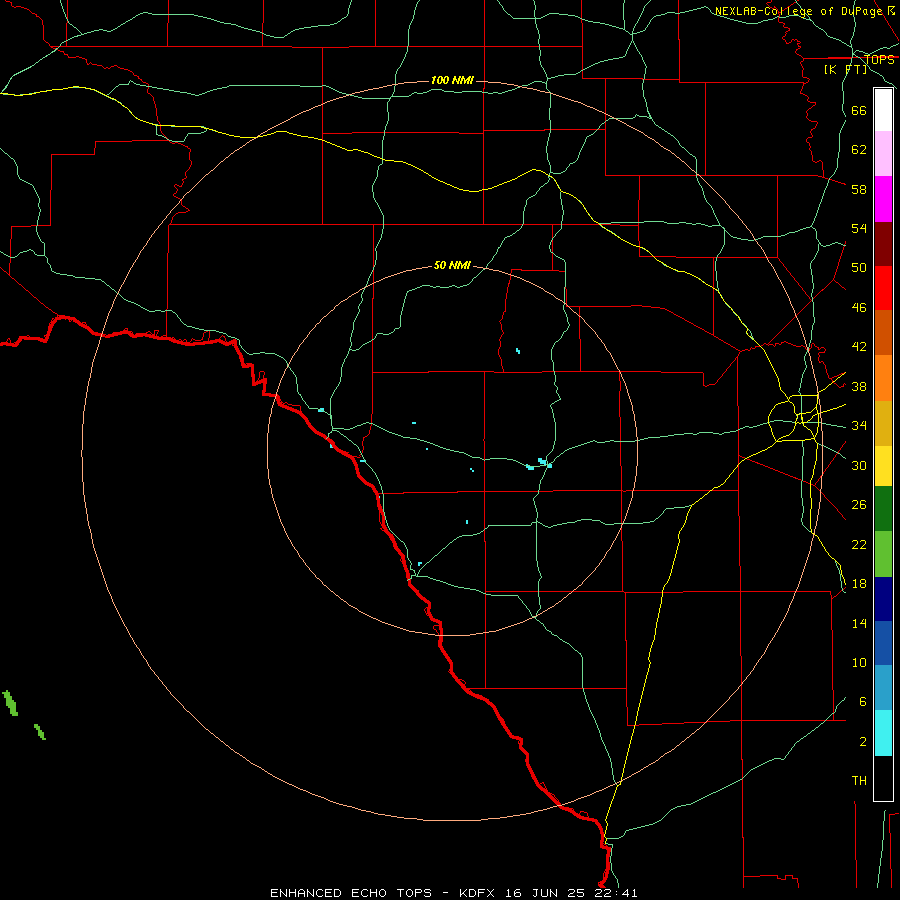
Task: Click the legend value 62
Action: pyautogui.click(x=859, y=150)
